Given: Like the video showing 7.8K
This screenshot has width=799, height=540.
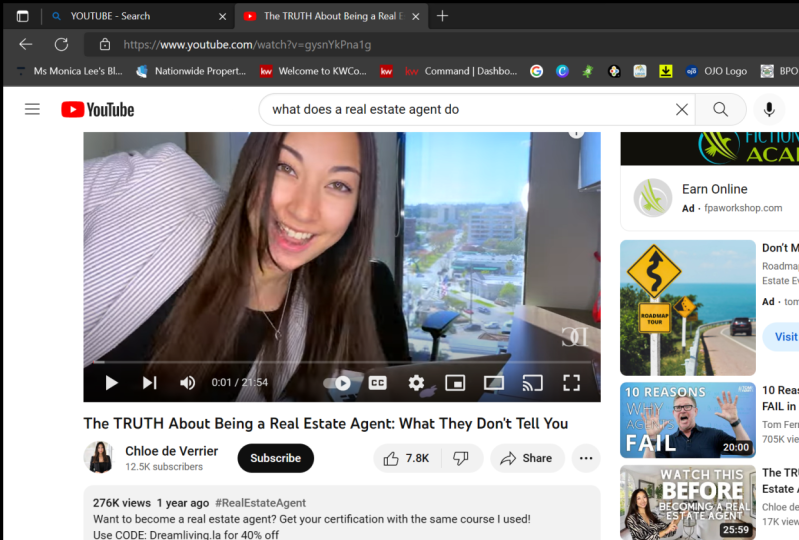Looking at the screenshot, I should (406, 458).
